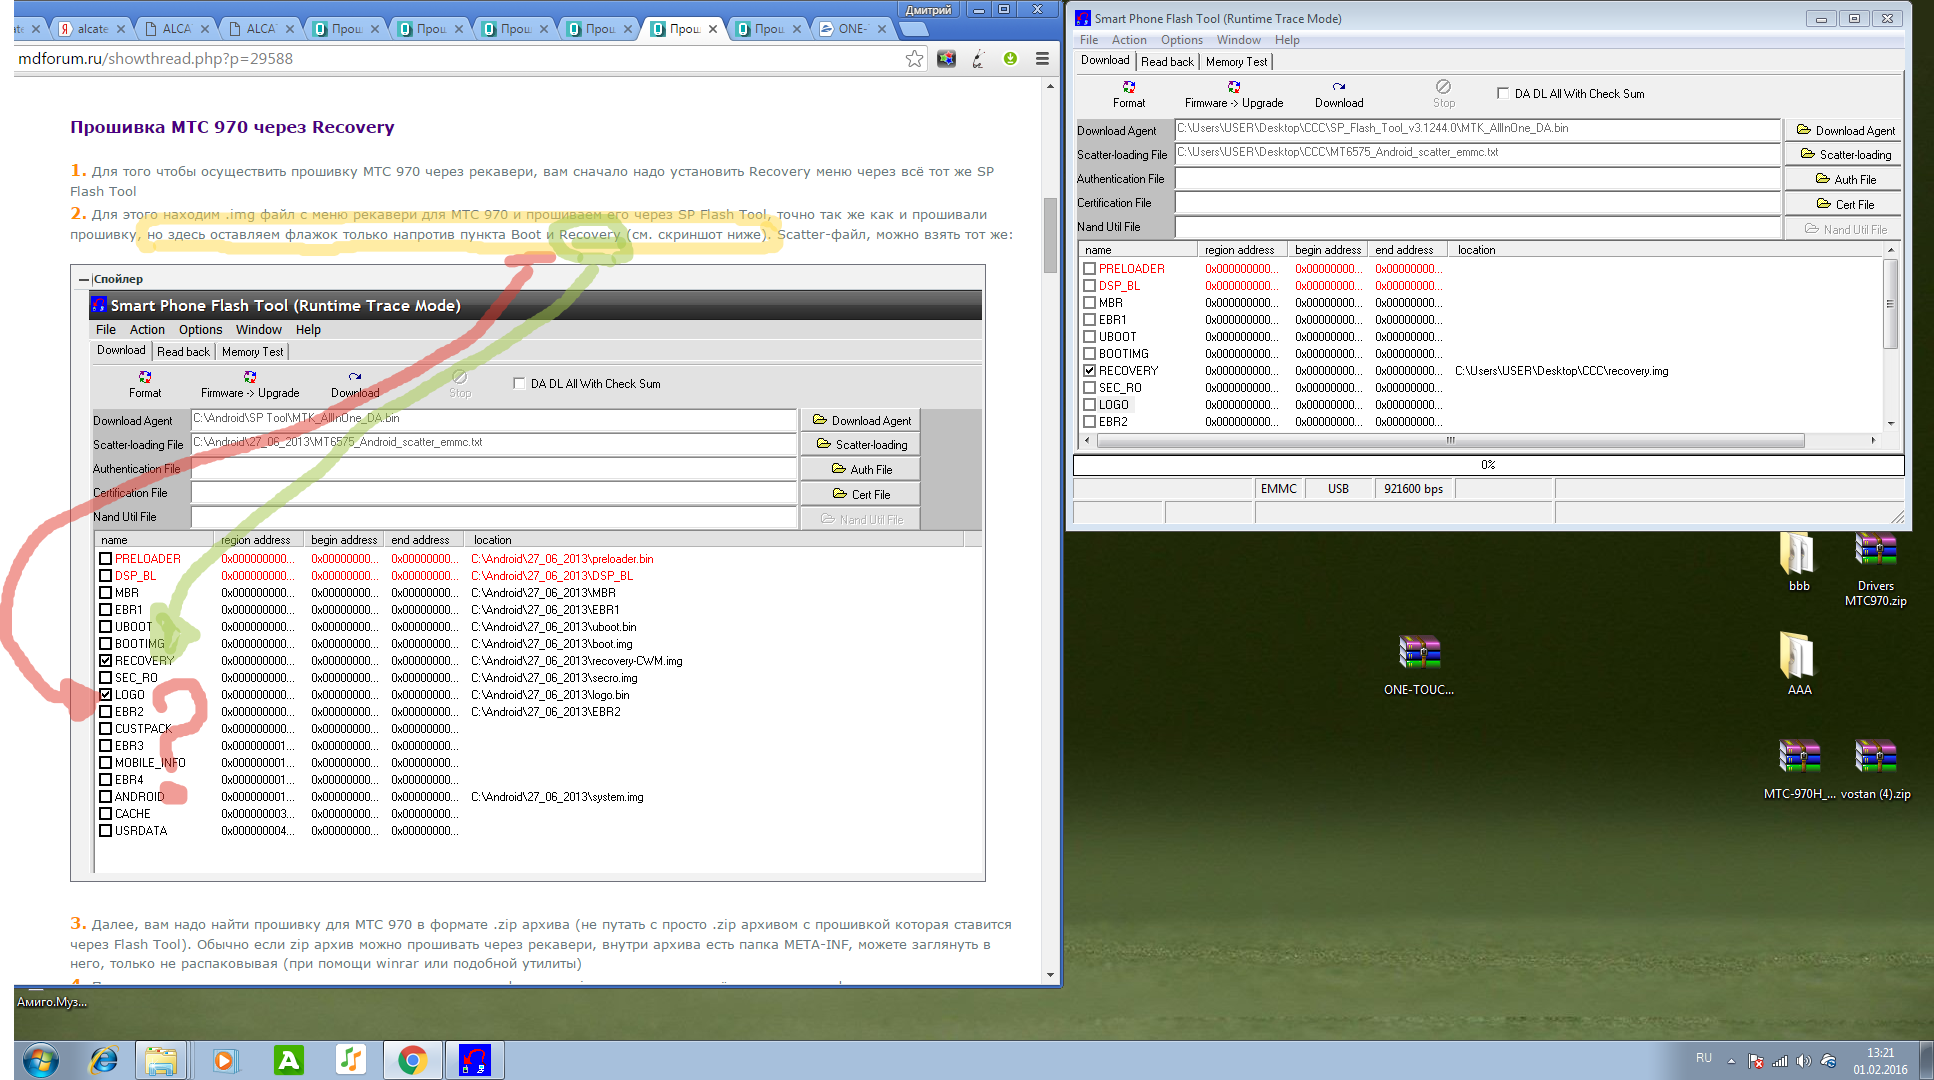
Task: Click the Format icon in Flash Tool
Action: point(1129,88)
